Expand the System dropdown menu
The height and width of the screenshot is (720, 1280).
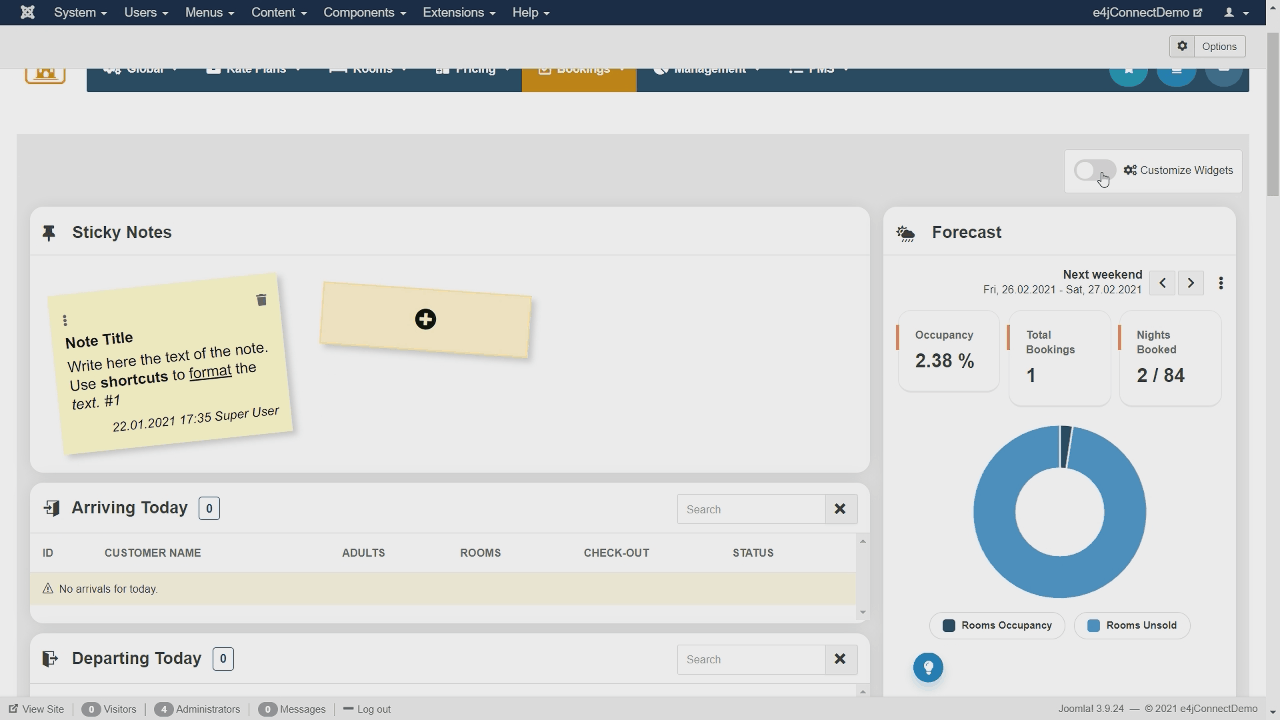click(x=80, y=12)
